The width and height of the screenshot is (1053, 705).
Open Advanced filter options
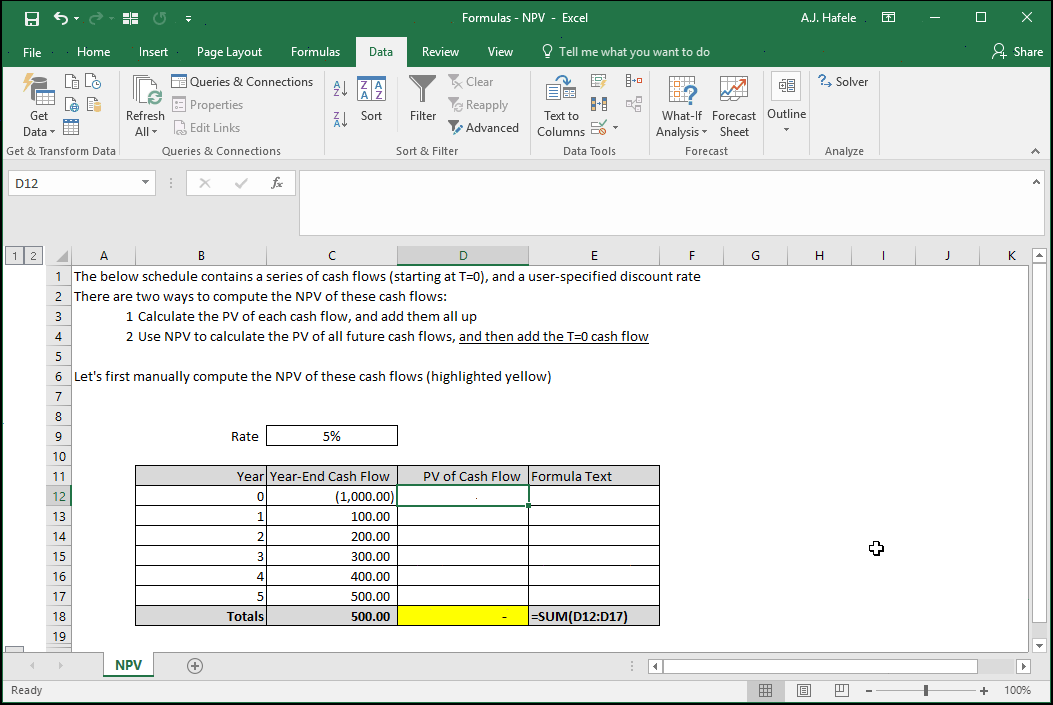coord(483,128)
